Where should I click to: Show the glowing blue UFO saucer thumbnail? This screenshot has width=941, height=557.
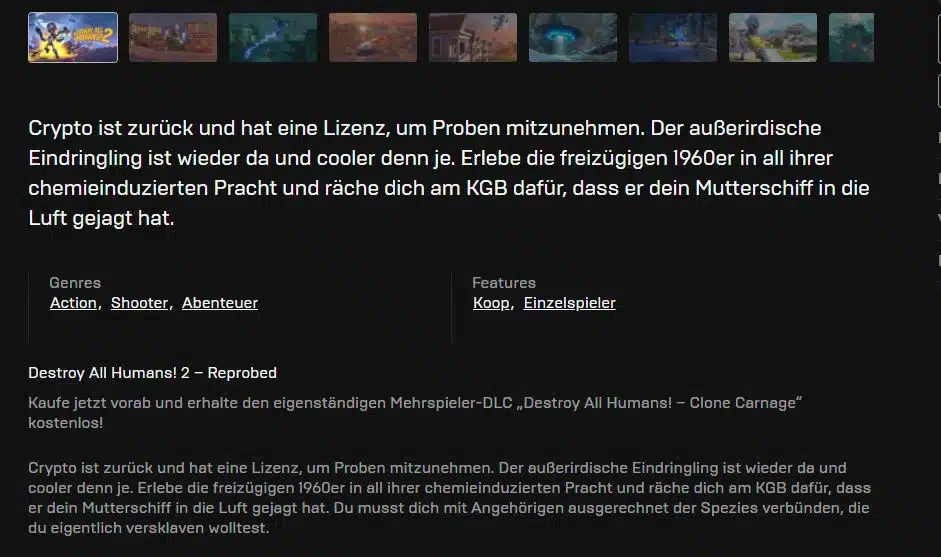573,37
